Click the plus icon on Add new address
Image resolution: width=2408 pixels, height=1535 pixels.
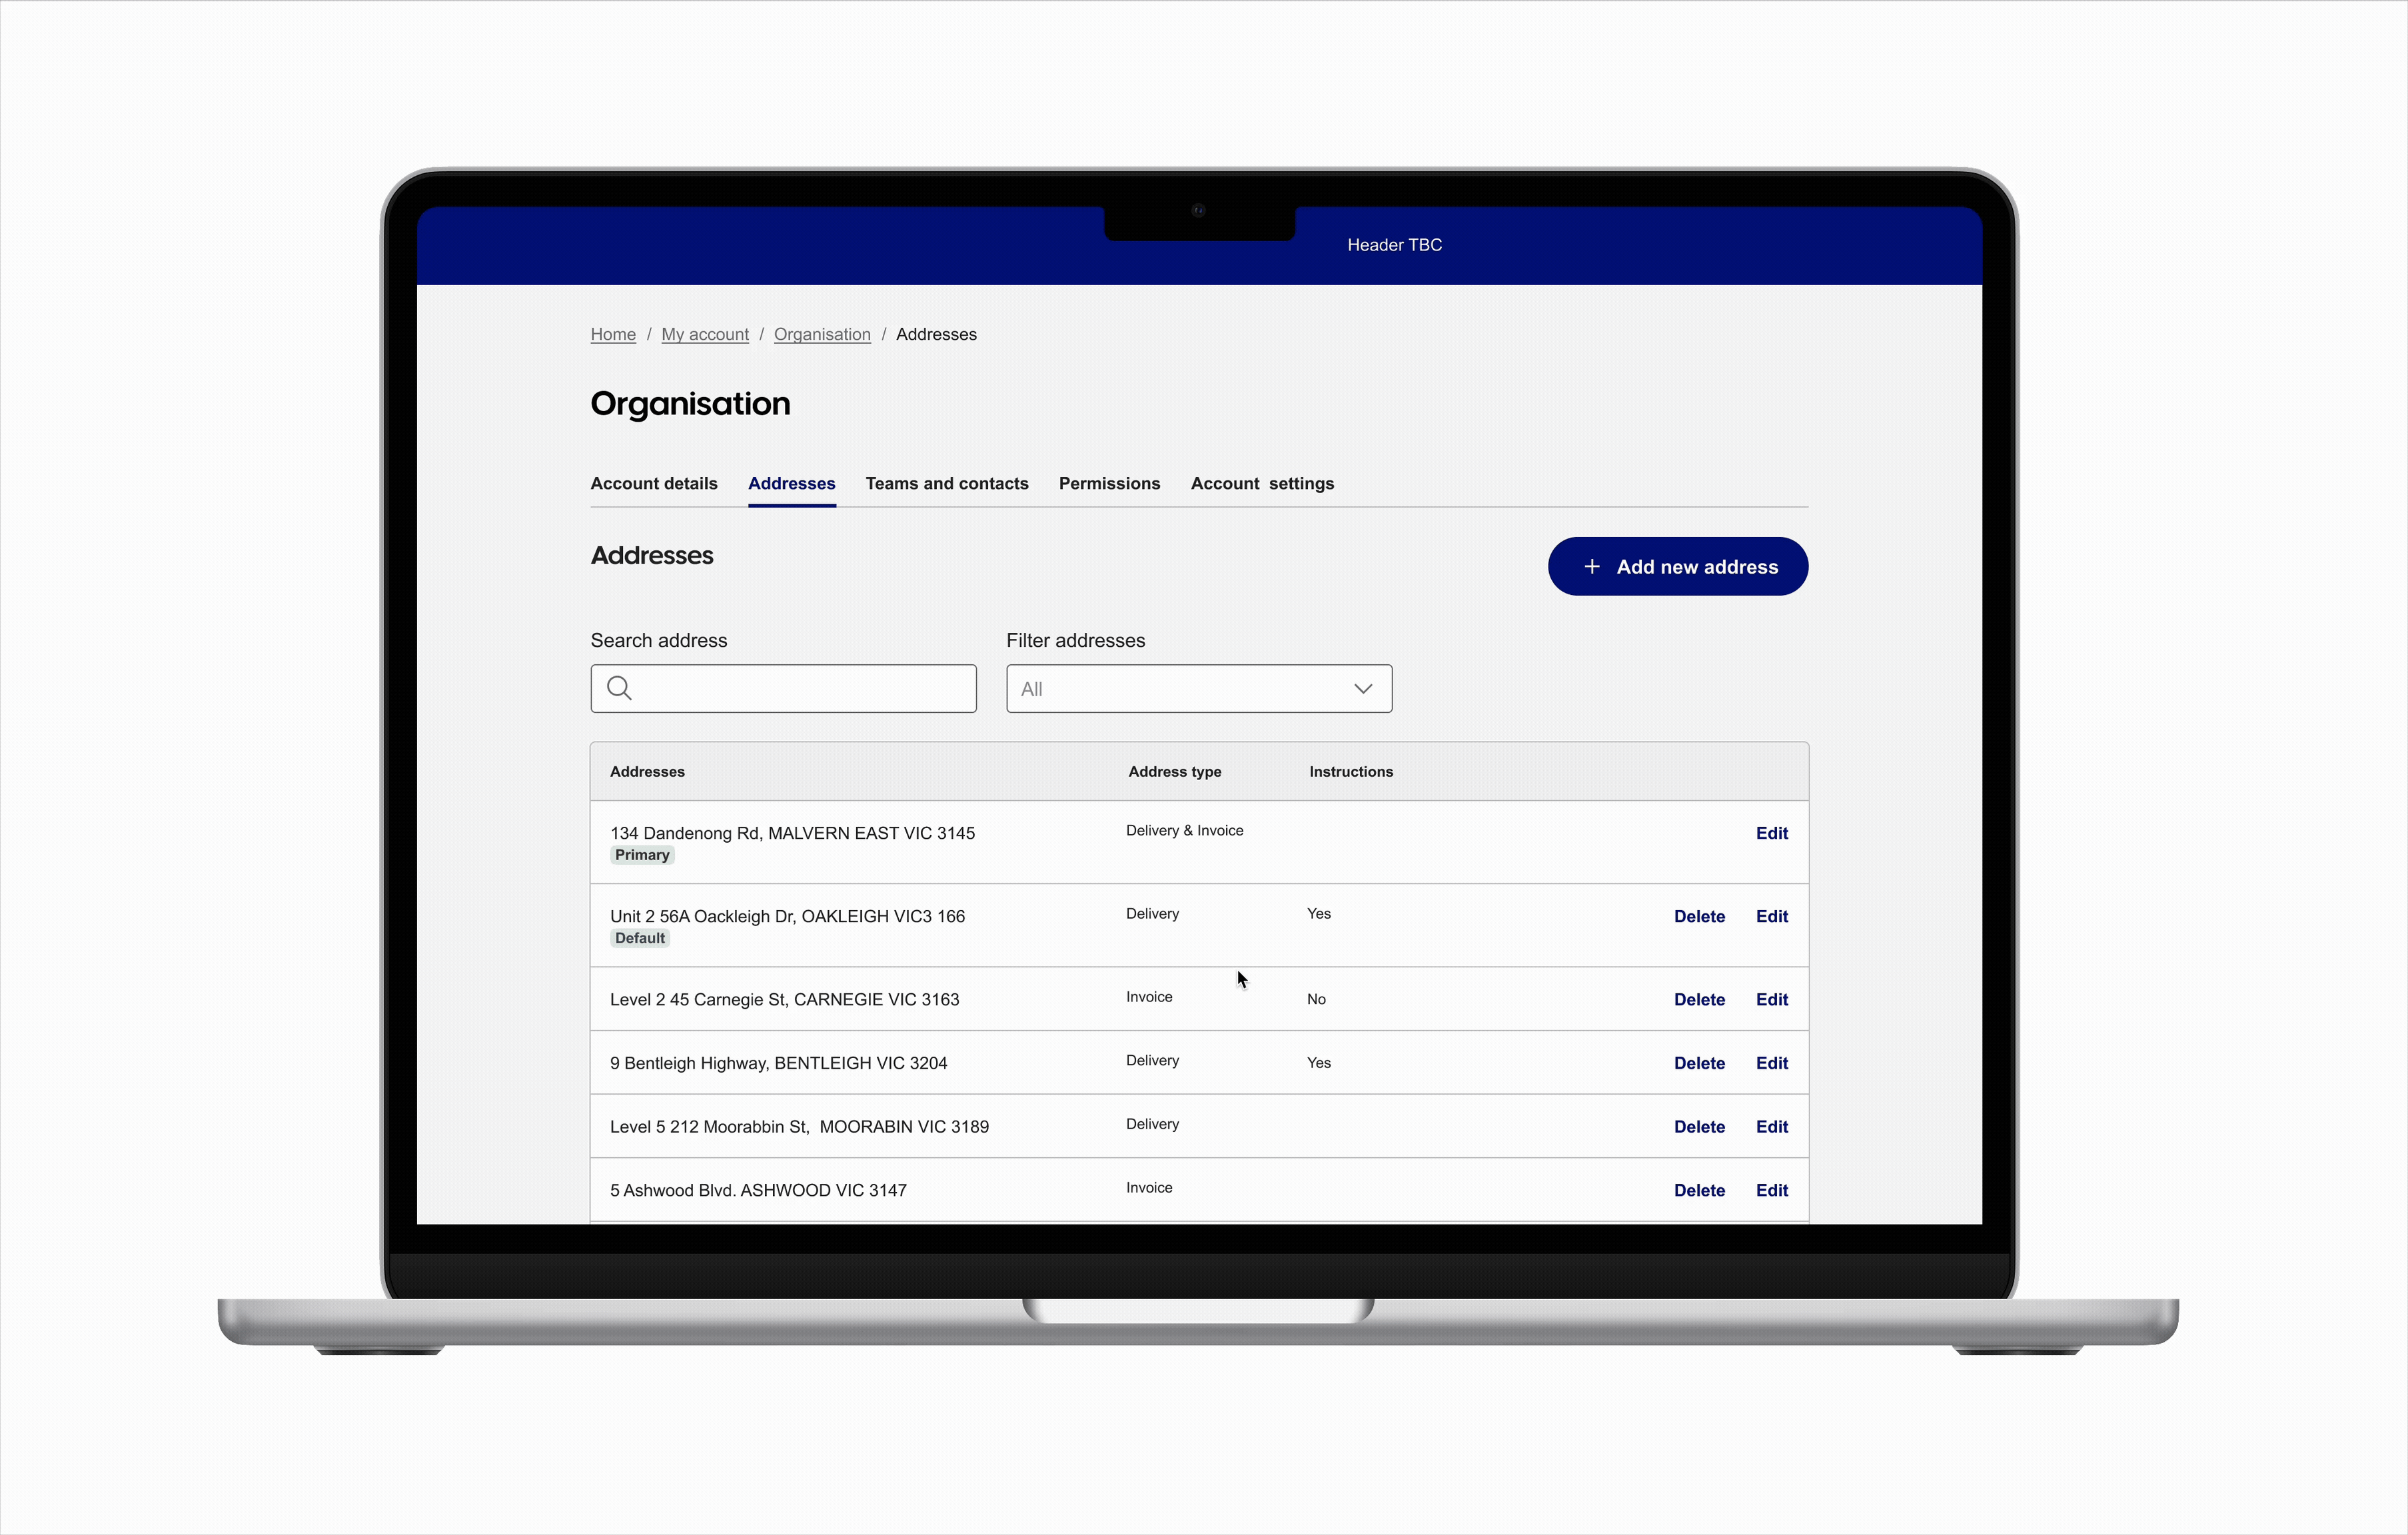click(x=1591, y=567)
